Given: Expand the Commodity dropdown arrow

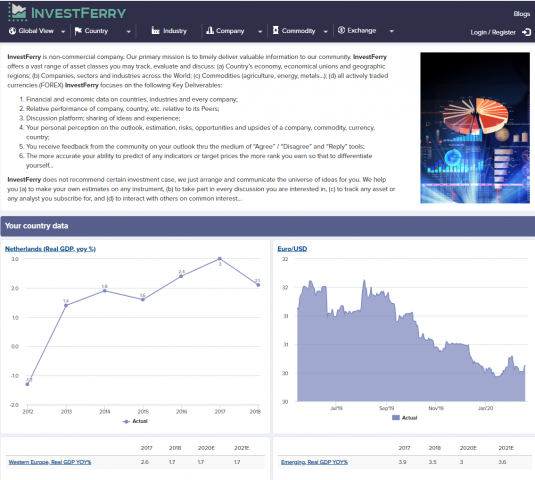Looking at the screenshot, I should [326, 31].
